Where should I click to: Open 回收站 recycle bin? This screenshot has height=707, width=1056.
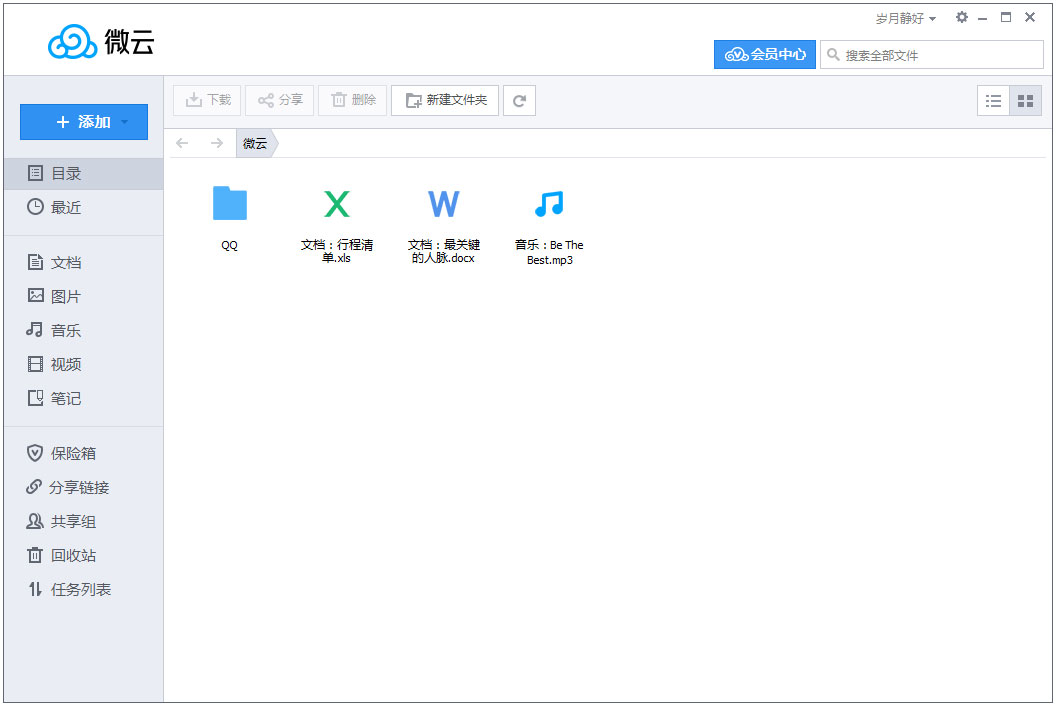pos(73,555)
